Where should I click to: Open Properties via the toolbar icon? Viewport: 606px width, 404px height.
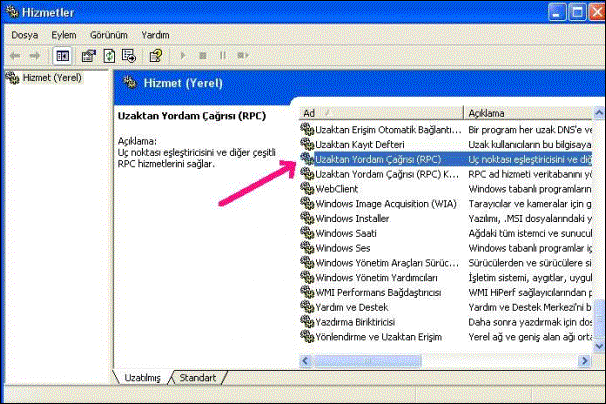[x=89, y=56]
